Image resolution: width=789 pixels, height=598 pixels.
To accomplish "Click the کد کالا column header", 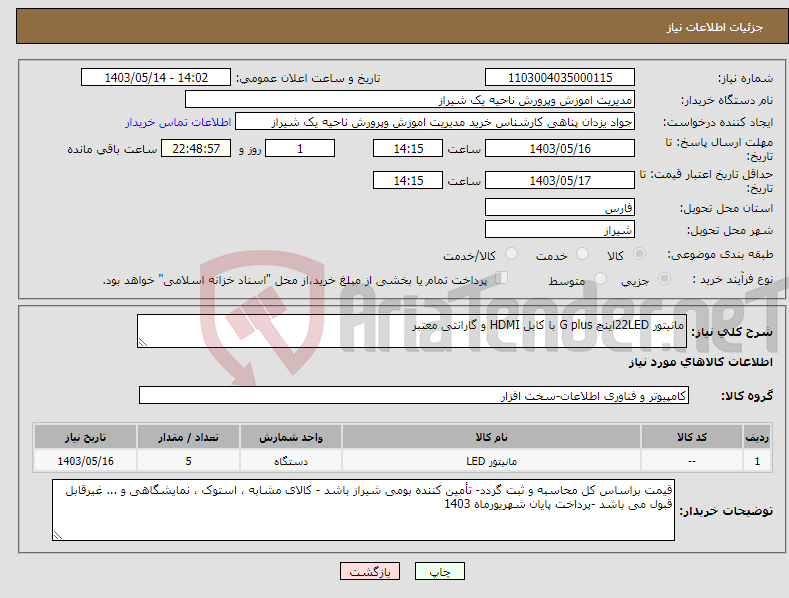I will click(x=691, y=437).
